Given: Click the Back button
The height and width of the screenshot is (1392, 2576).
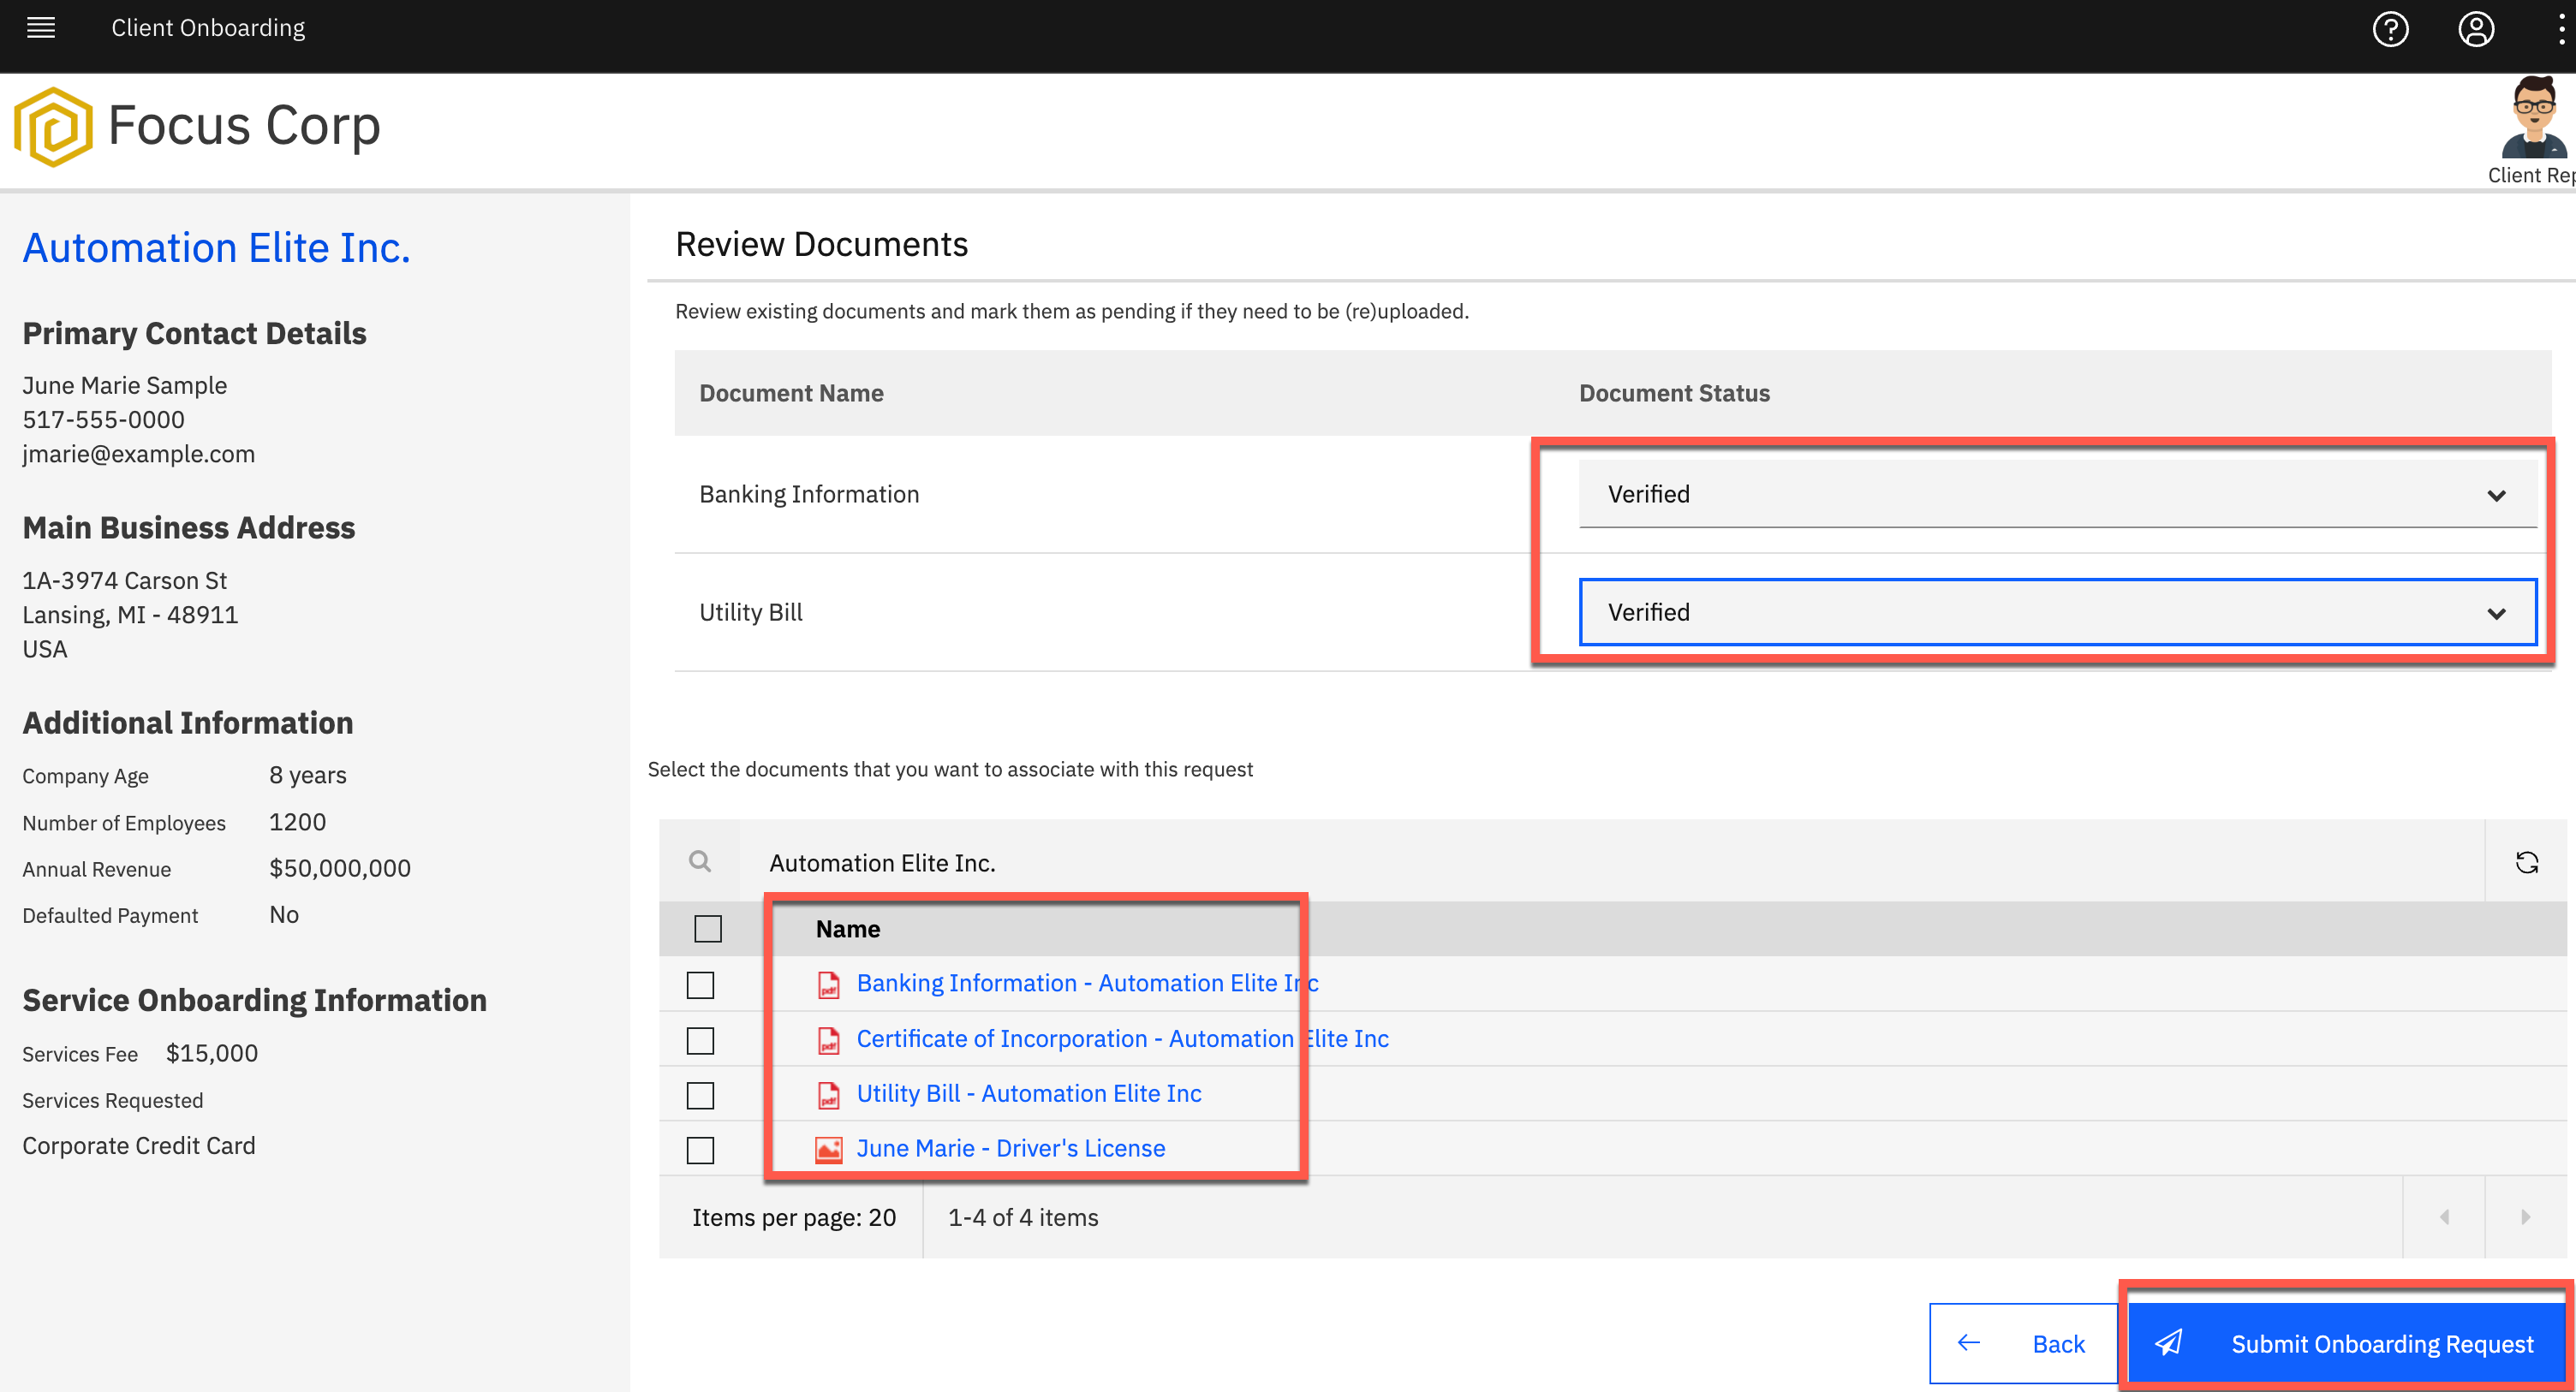Looking at the screenshot, I should pyautogui.click(x=2024, y=1344).
